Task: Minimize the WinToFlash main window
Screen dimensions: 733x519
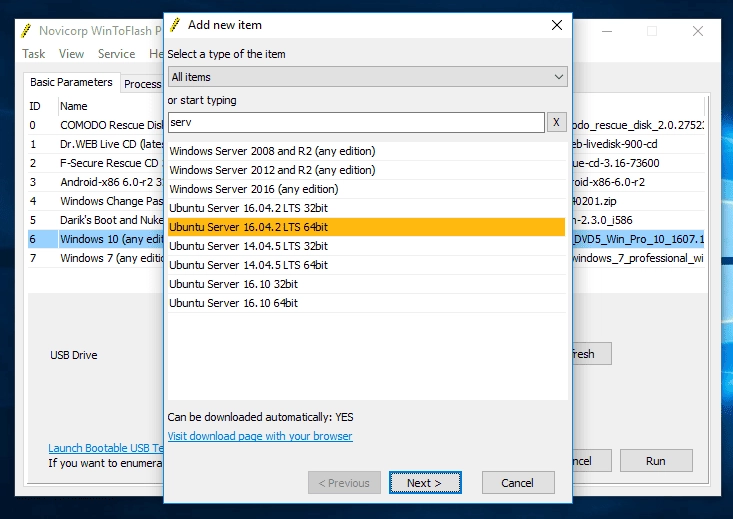Action: coord(607,31)
